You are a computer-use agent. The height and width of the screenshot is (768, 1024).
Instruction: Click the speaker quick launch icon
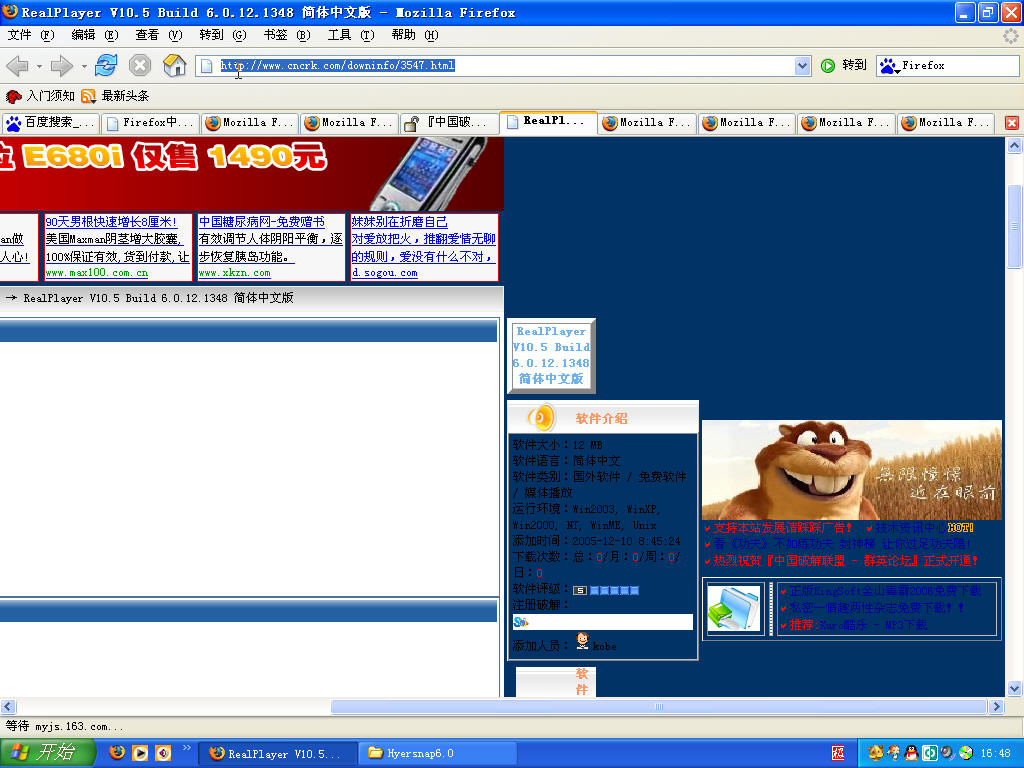point(163,753)
